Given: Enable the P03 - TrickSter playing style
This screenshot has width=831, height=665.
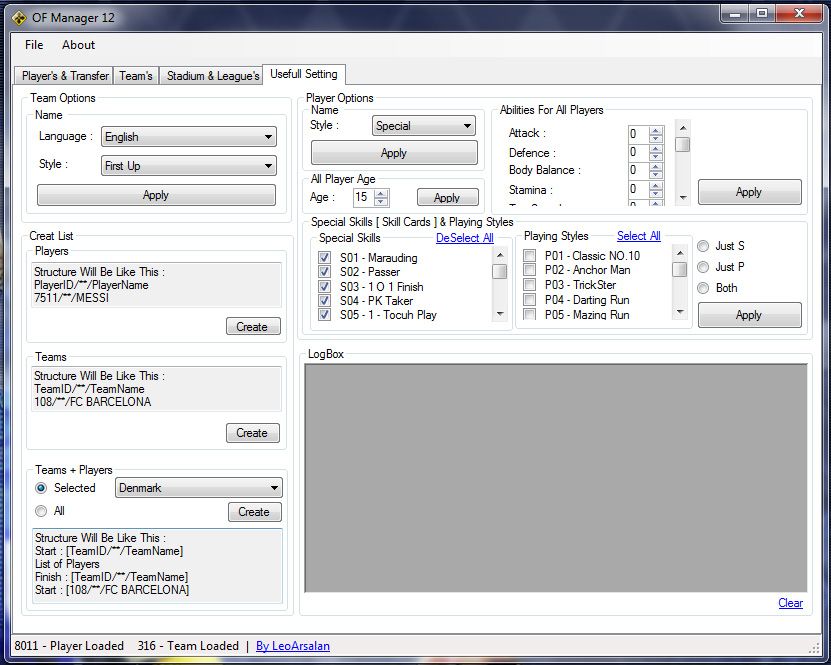Looking at the screenshot, I should coord(529,285).
